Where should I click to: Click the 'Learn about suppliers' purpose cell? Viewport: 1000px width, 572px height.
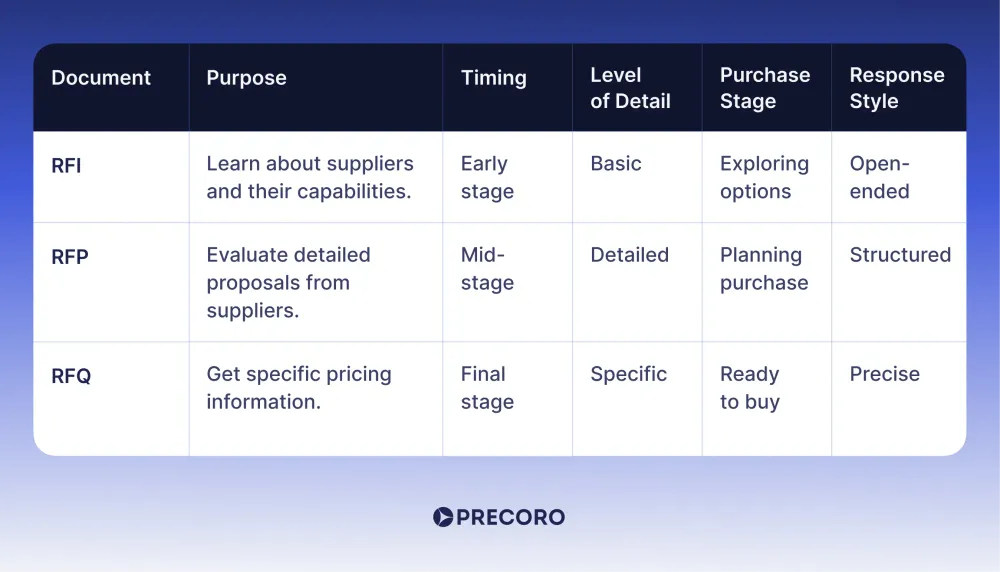click(x=310, y=177)
